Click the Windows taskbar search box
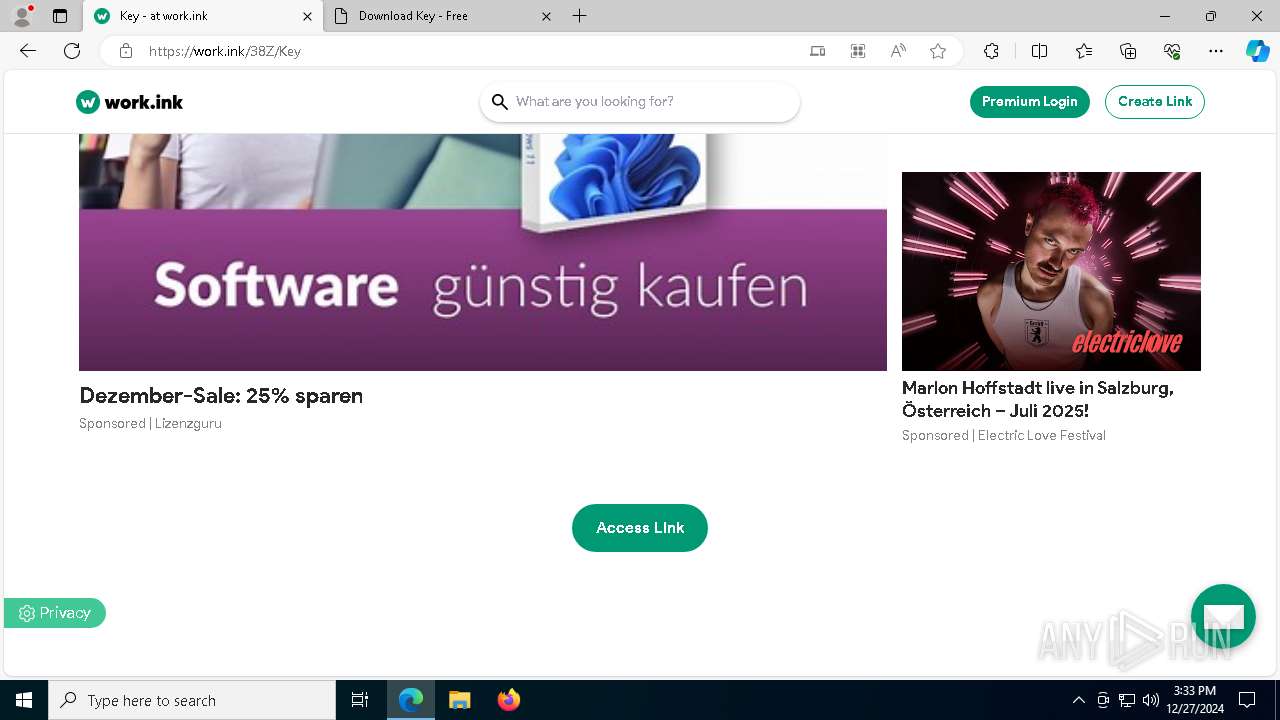Image resolution: width=1280 pixels, height=720 pixels. click(x=192, y=700)
